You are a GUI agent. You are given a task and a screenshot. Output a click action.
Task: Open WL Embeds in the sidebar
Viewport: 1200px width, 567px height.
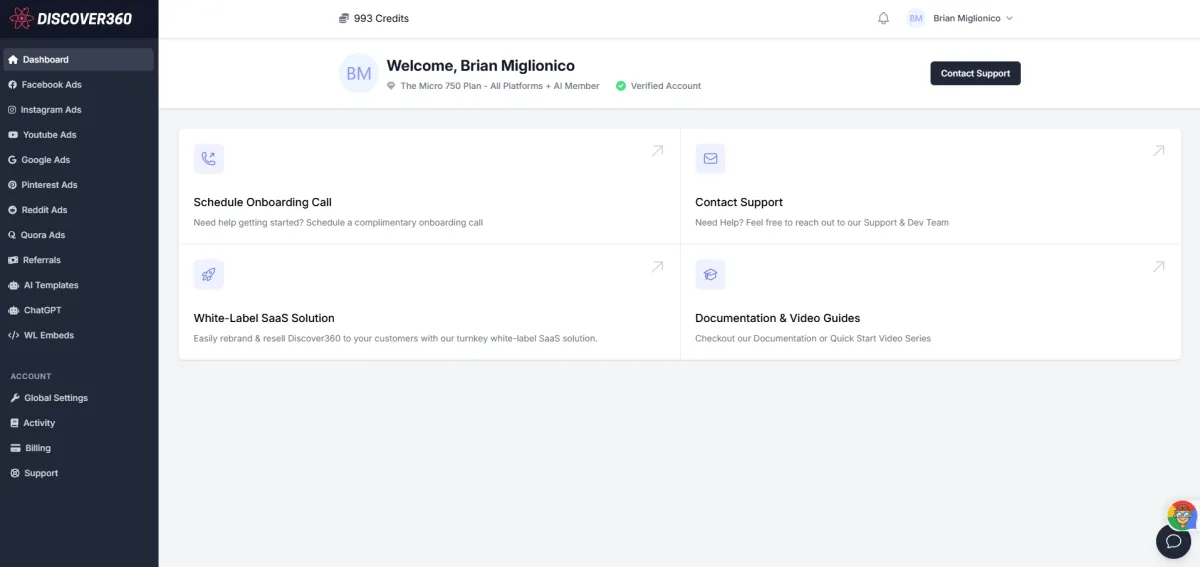pyautogui.click(x=48, y=335)
